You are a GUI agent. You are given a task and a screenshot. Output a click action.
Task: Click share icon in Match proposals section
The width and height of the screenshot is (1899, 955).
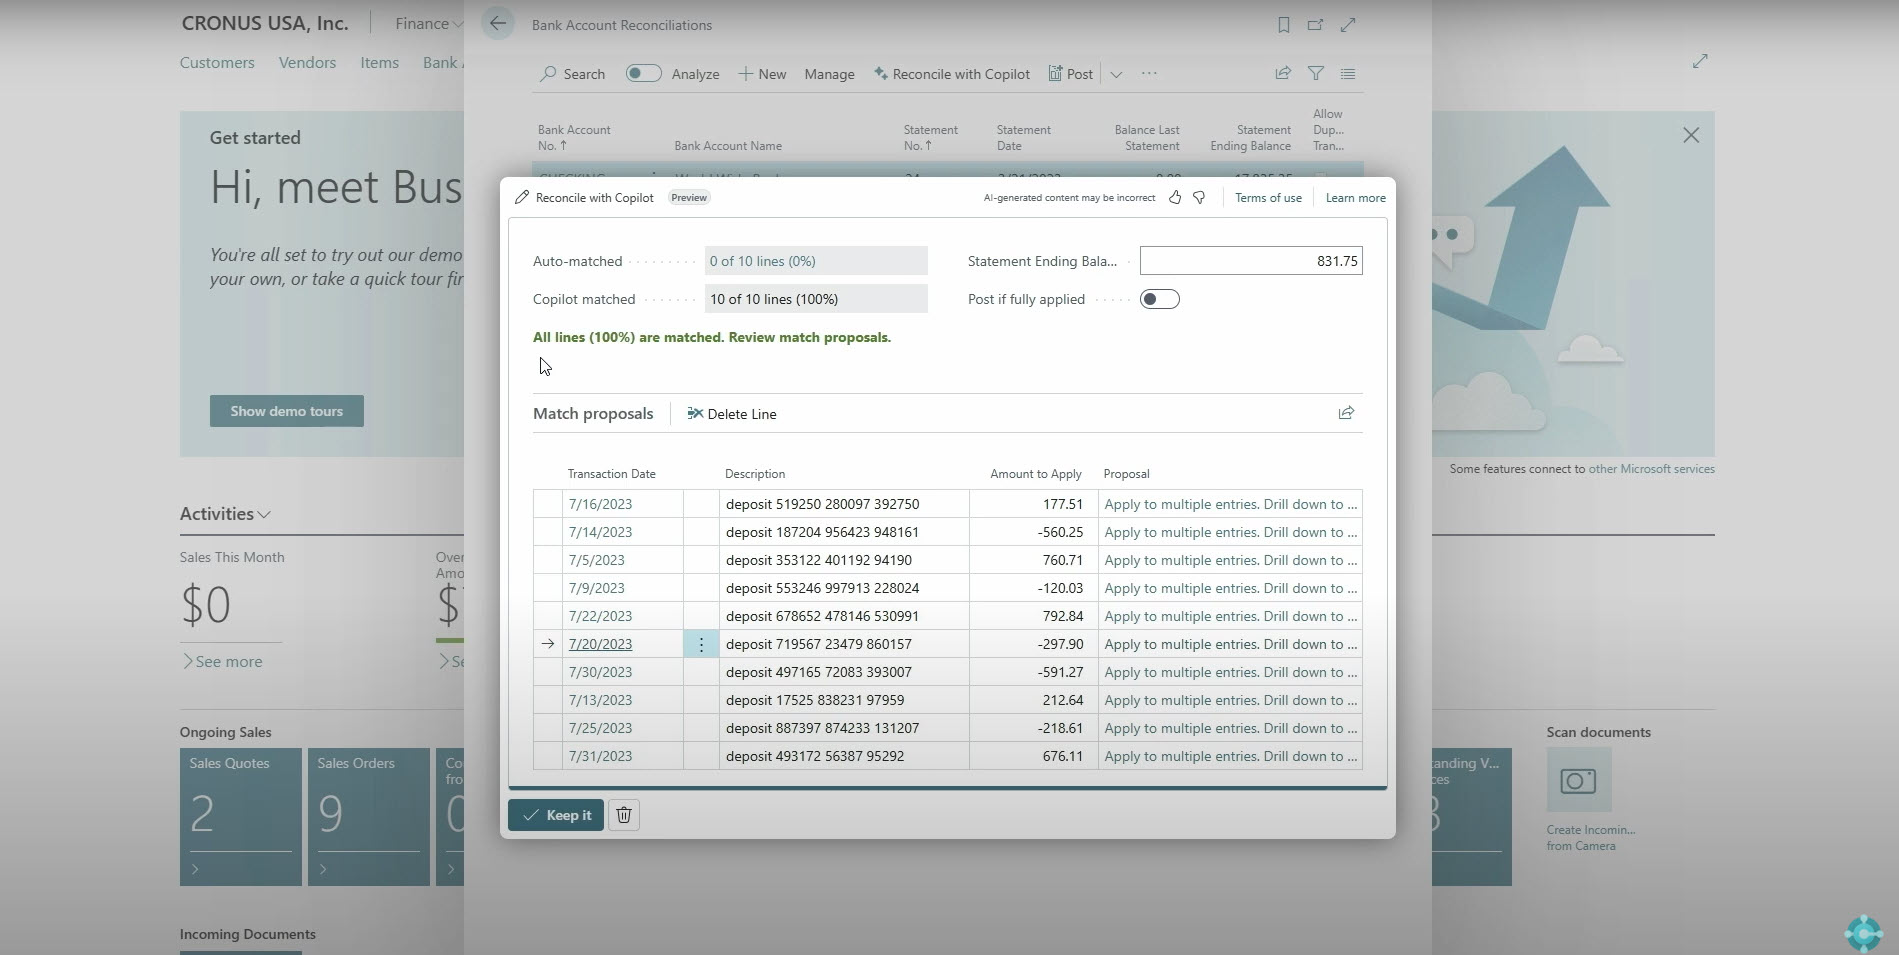click(x=1346, y=413)
